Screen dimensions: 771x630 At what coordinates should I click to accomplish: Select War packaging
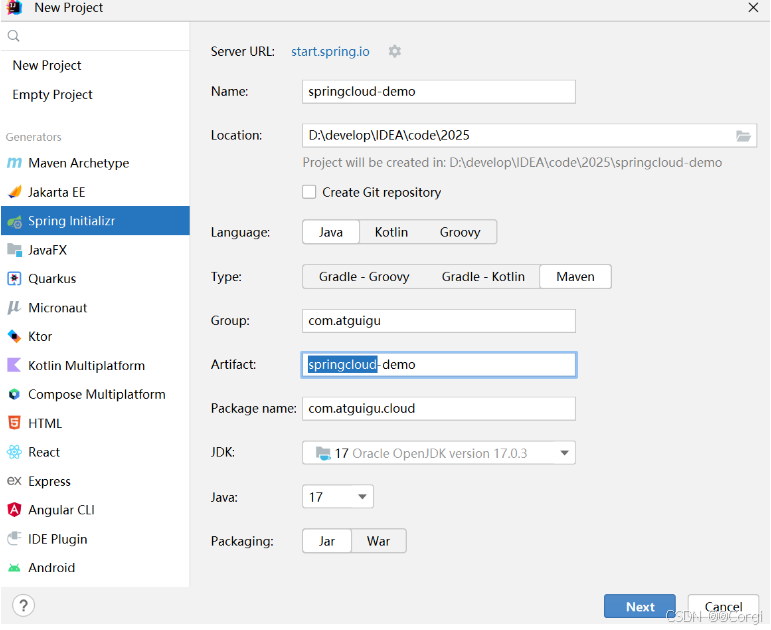(x=379, y=541)
